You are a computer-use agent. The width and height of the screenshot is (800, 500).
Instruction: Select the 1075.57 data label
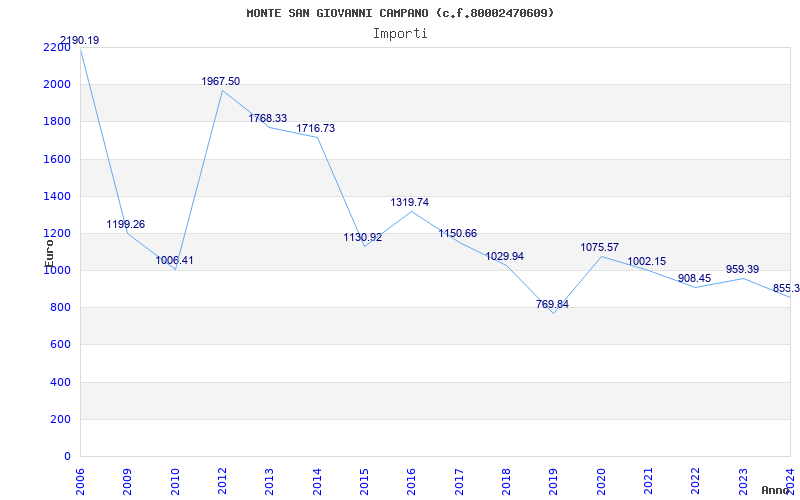(599, 247)
